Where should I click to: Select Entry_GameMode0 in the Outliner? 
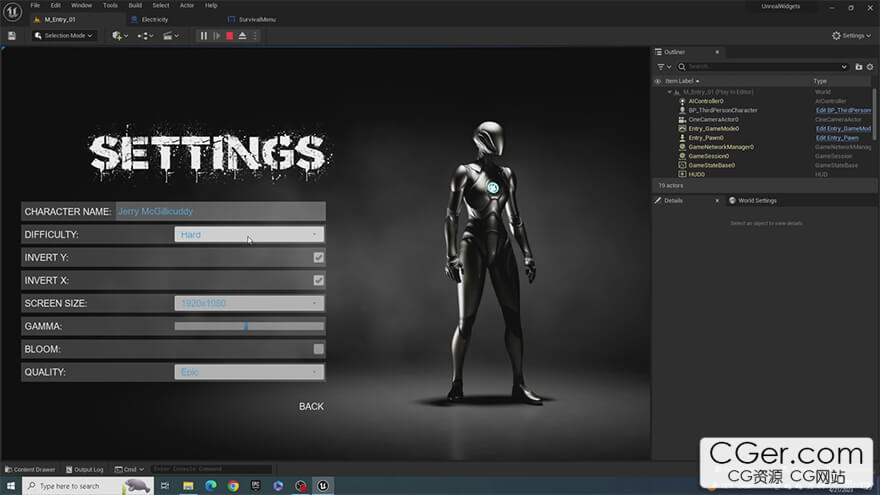point(713,129)
